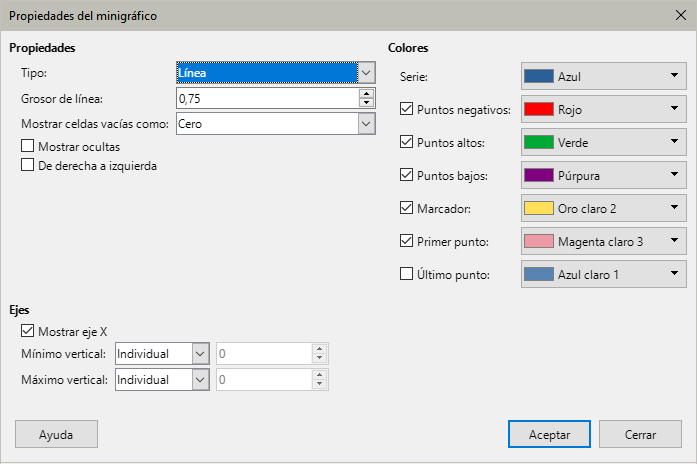Close the Propiedades del minigráfico dialog
697x464 pixels.
tap(679, 17)
